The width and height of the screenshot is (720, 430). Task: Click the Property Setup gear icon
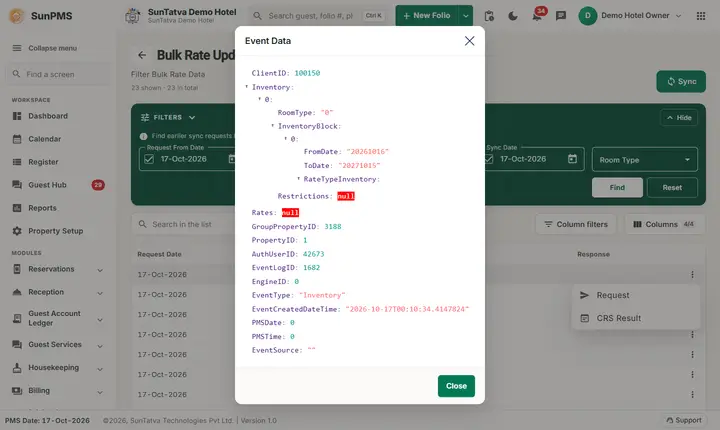(17, 231)
